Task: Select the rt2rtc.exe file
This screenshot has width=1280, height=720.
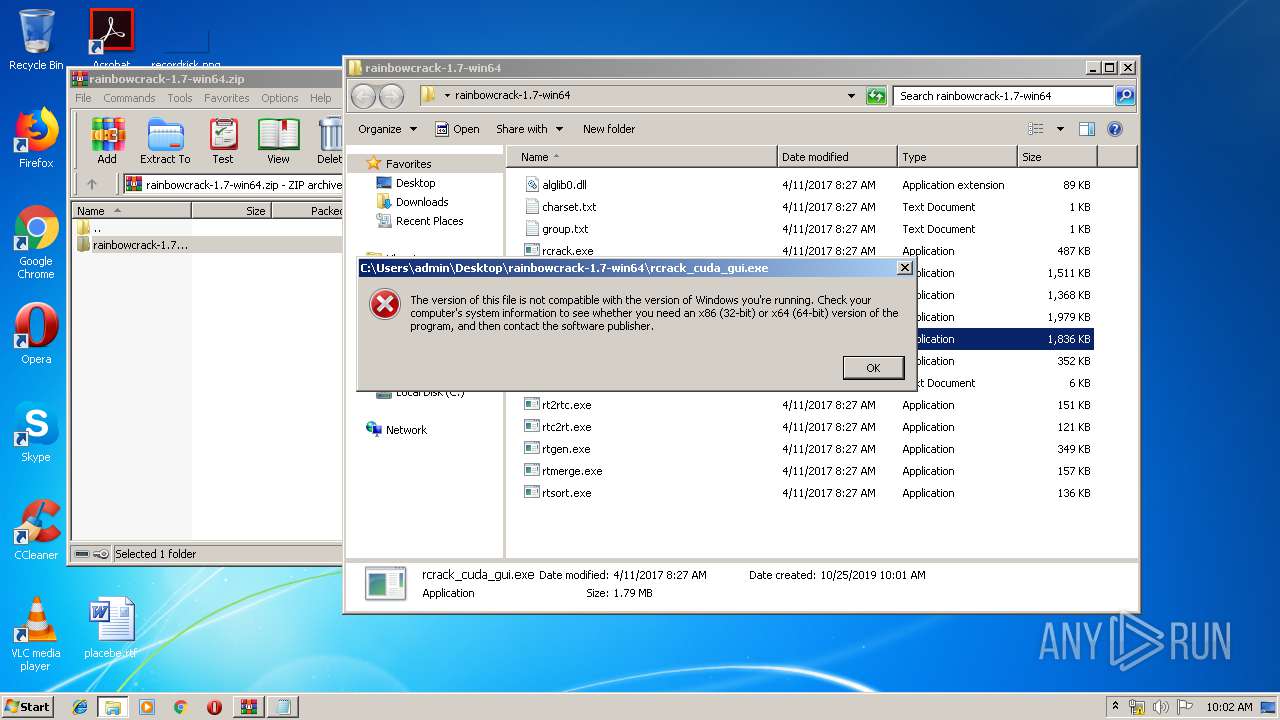Action: [566, 405]
